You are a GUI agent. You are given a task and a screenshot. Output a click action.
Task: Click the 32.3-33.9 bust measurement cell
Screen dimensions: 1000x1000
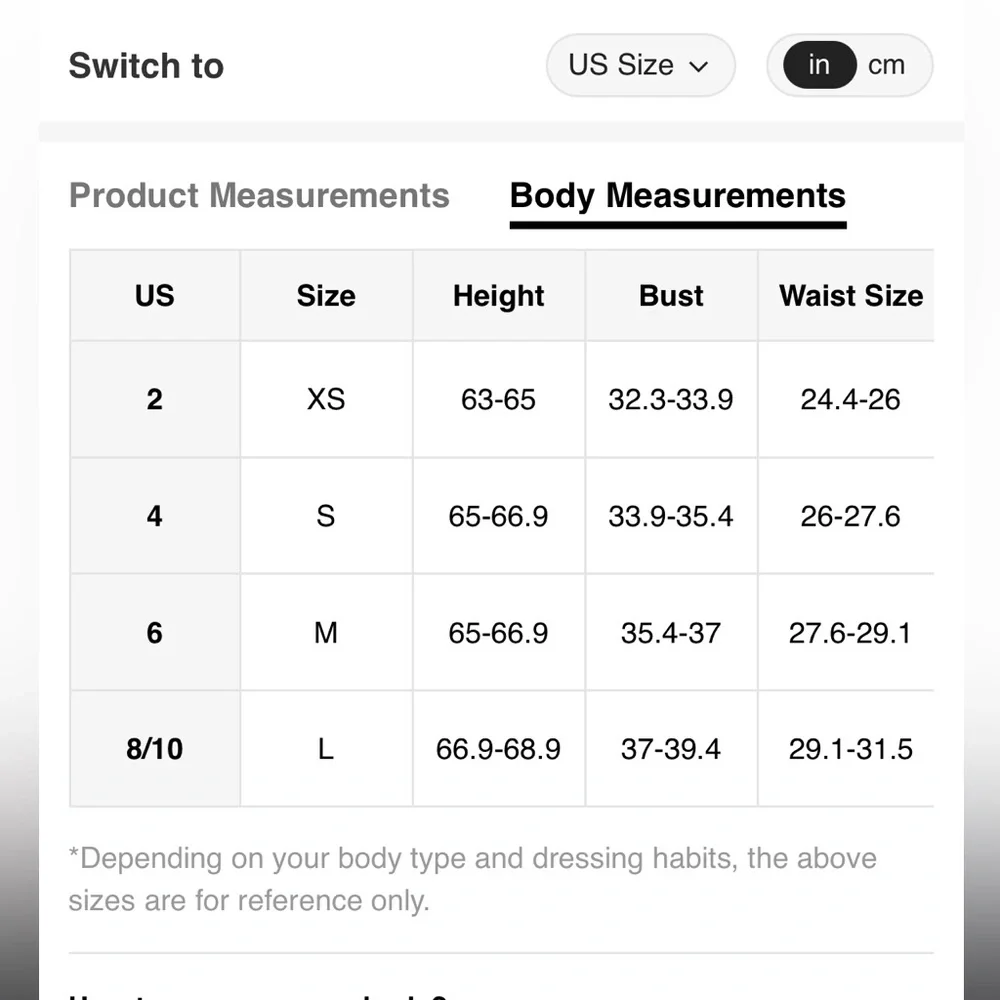pyautogui.click(x=671, y=400)
